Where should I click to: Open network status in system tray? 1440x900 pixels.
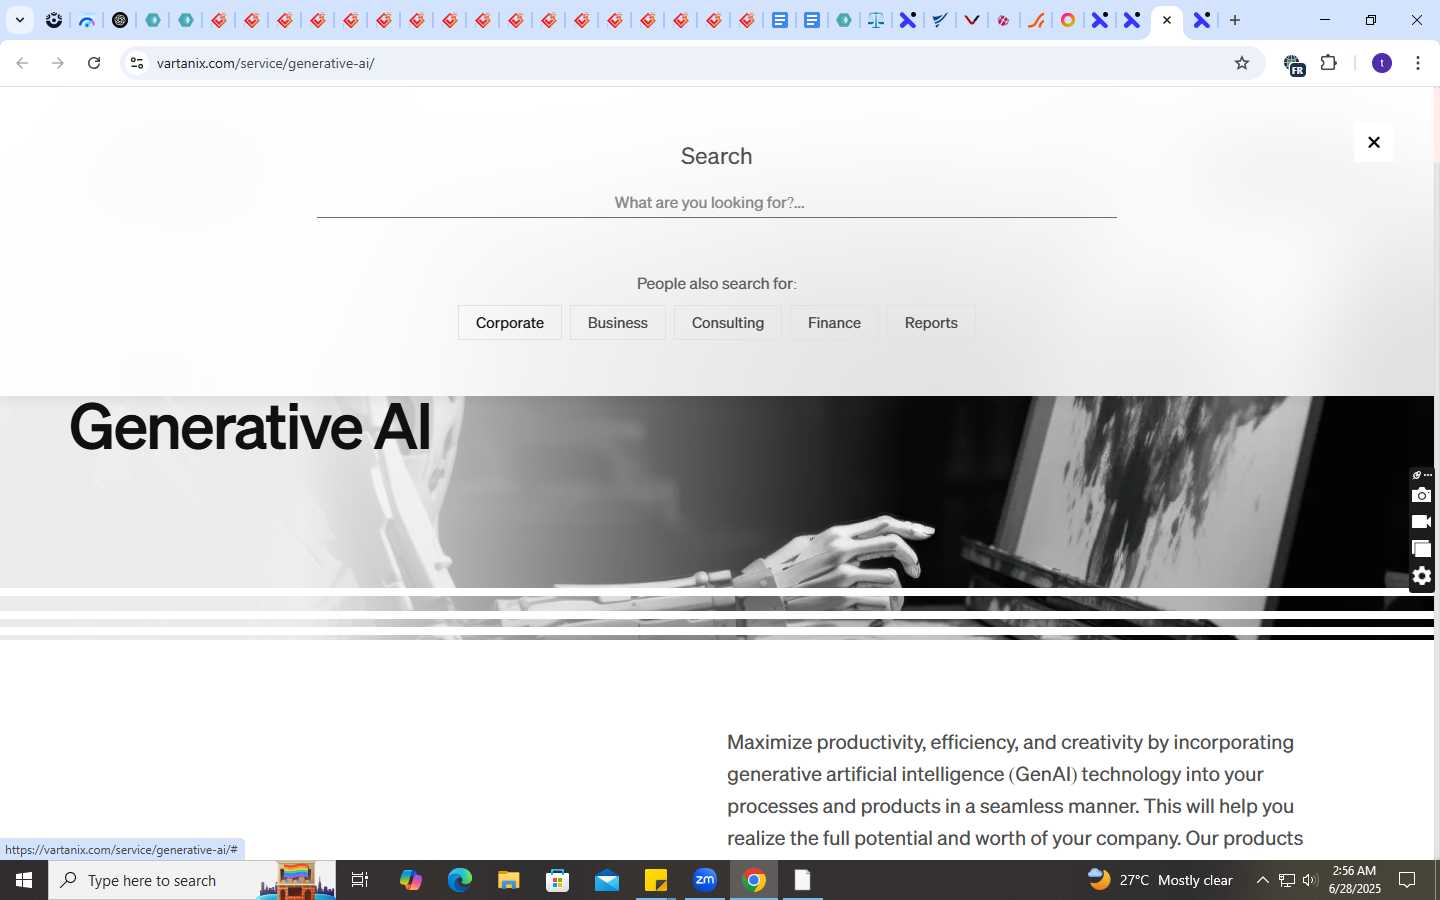(x=1287, y=880)
